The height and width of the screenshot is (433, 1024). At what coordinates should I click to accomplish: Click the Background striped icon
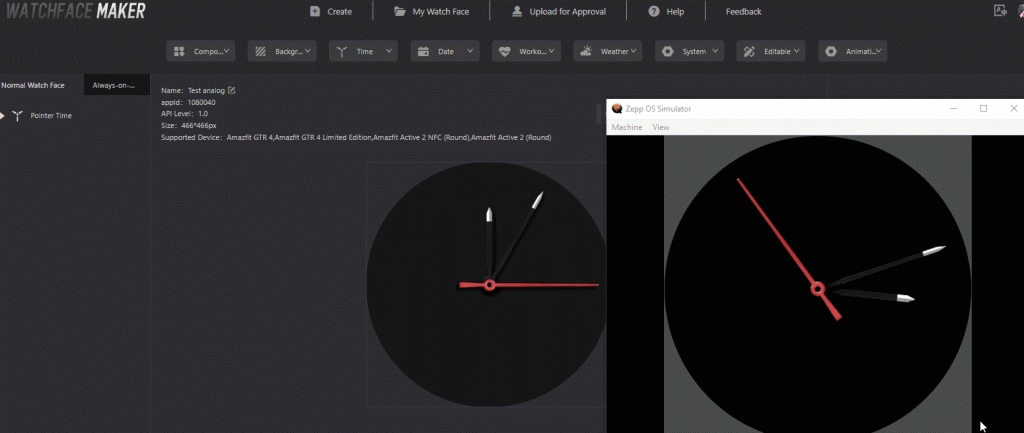tap(260, 52)
